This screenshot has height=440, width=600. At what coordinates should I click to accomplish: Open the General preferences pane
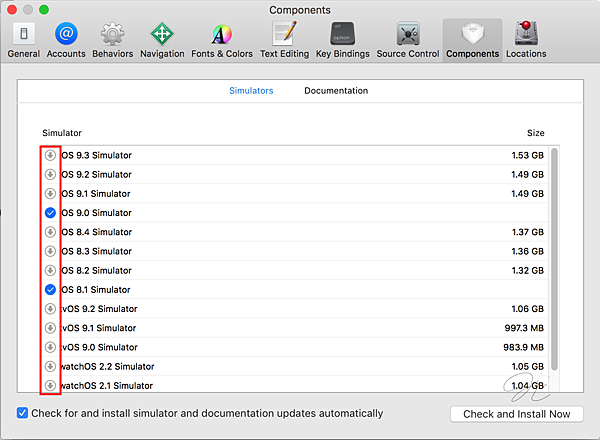[x=24, y=40]
